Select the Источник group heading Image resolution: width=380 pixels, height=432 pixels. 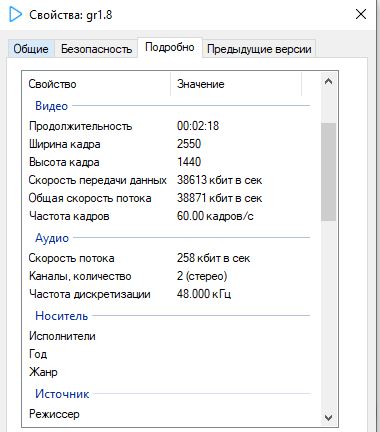(62, 394)
